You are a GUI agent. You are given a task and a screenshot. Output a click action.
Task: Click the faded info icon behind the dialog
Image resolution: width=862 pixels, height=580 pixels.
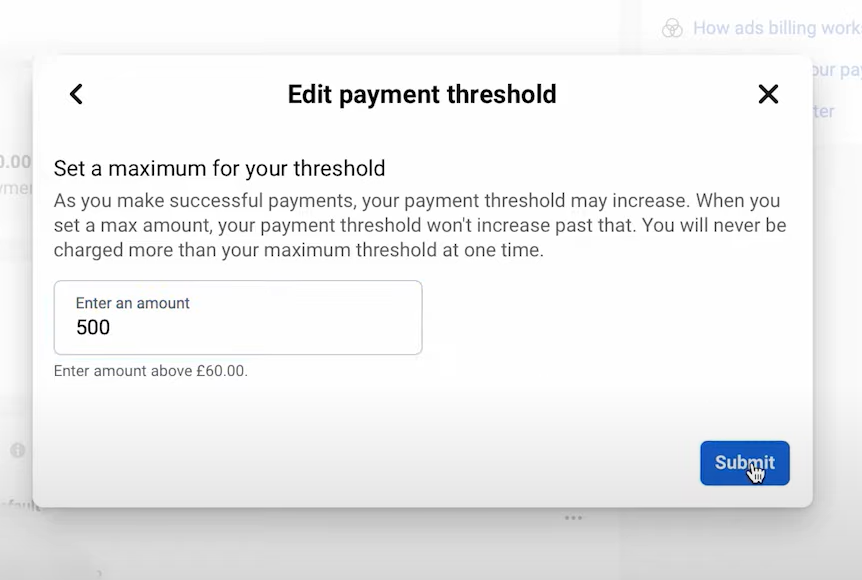coord(17,451)
